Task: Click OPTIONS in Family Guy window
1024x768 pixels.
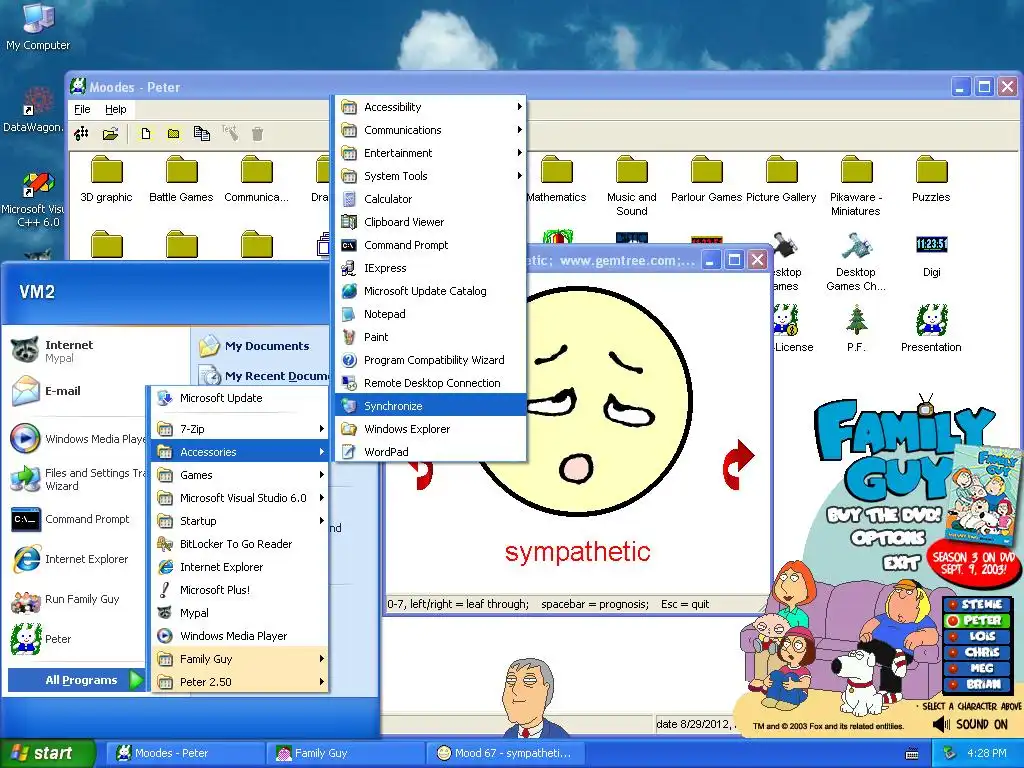Action: coord(888,538)
